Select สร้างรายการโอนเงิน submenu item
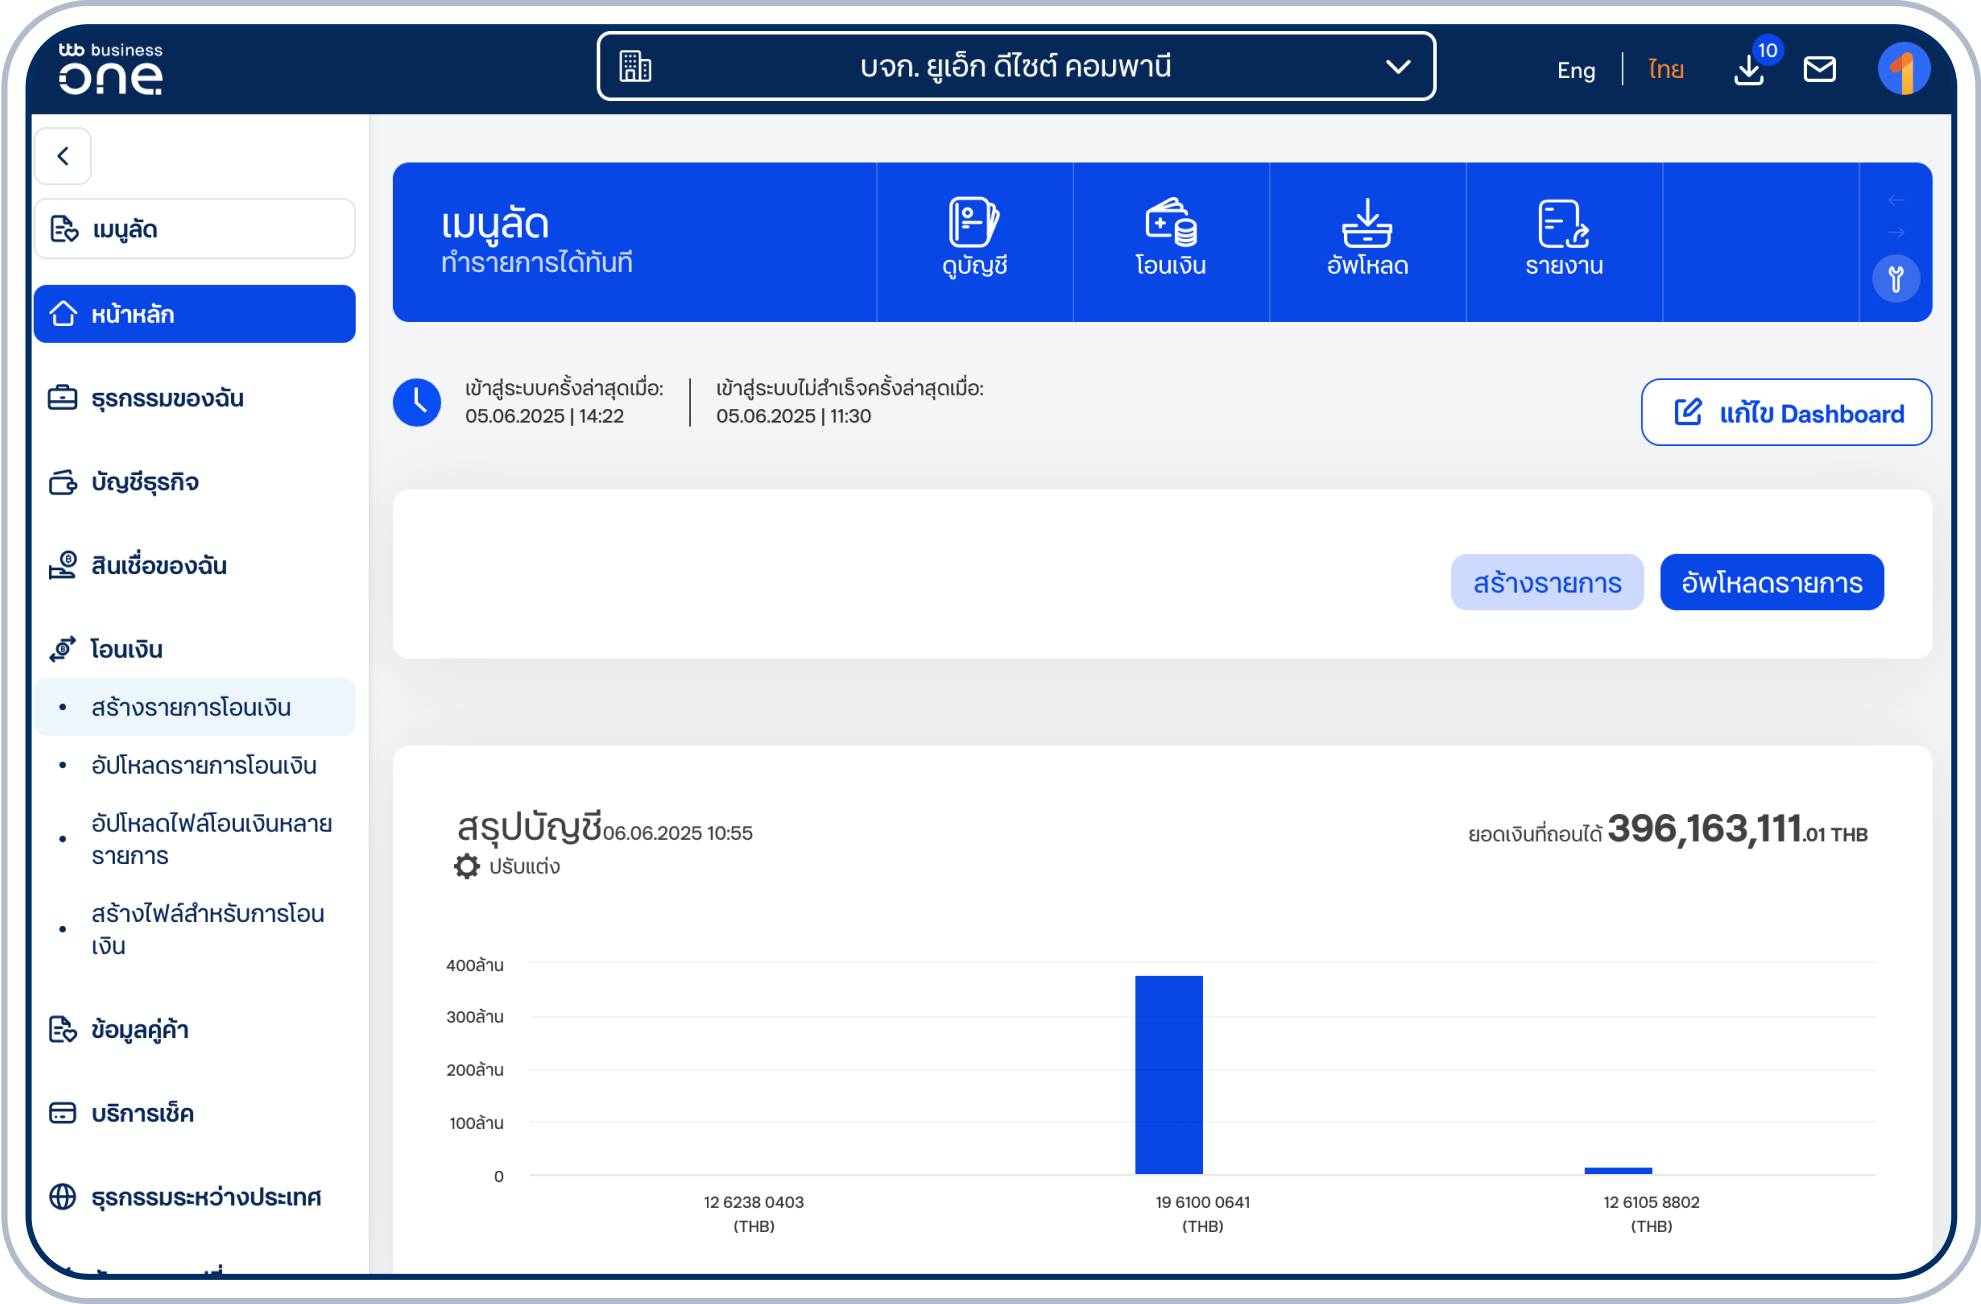The width and height of the screenshot is (1981, 1304). pyautogui.click(x=191, y=707)
